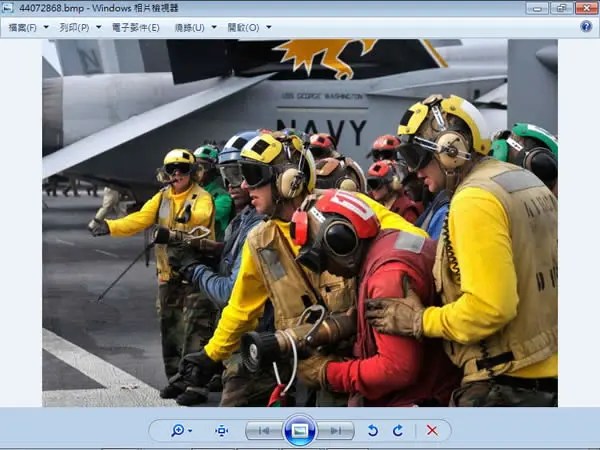Open the zoom magnifier control
This screenshot has width=600, height=450.
178,430
